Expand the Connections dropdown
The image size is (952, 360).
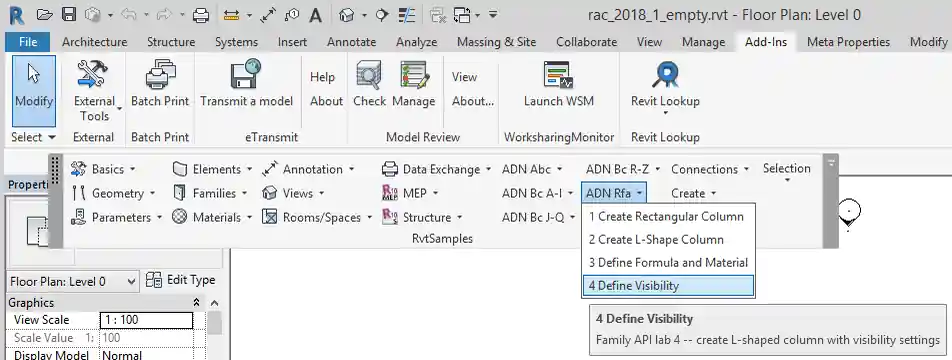click(710, 169)
